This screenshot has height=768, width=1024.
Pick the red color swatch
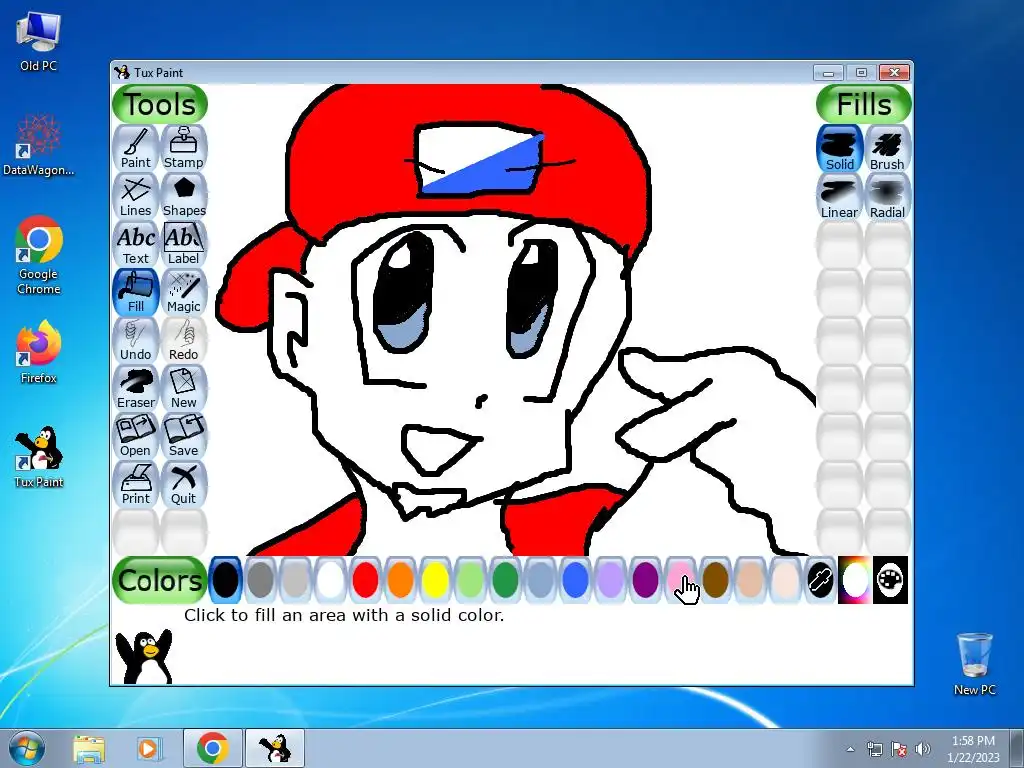365,580
